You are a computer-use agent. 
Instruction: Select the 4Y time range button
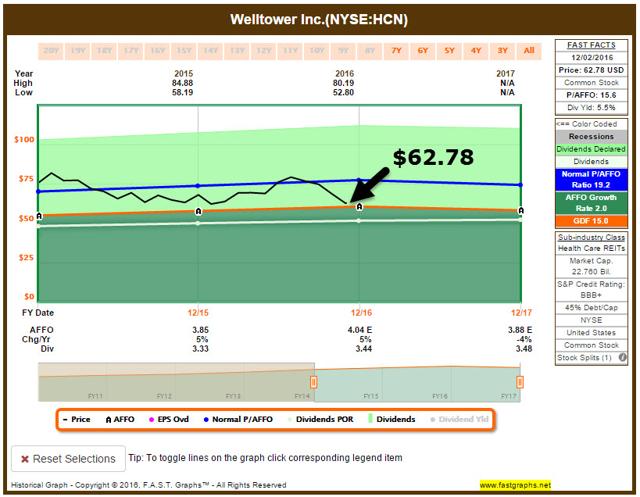click(x=476, y=51)
